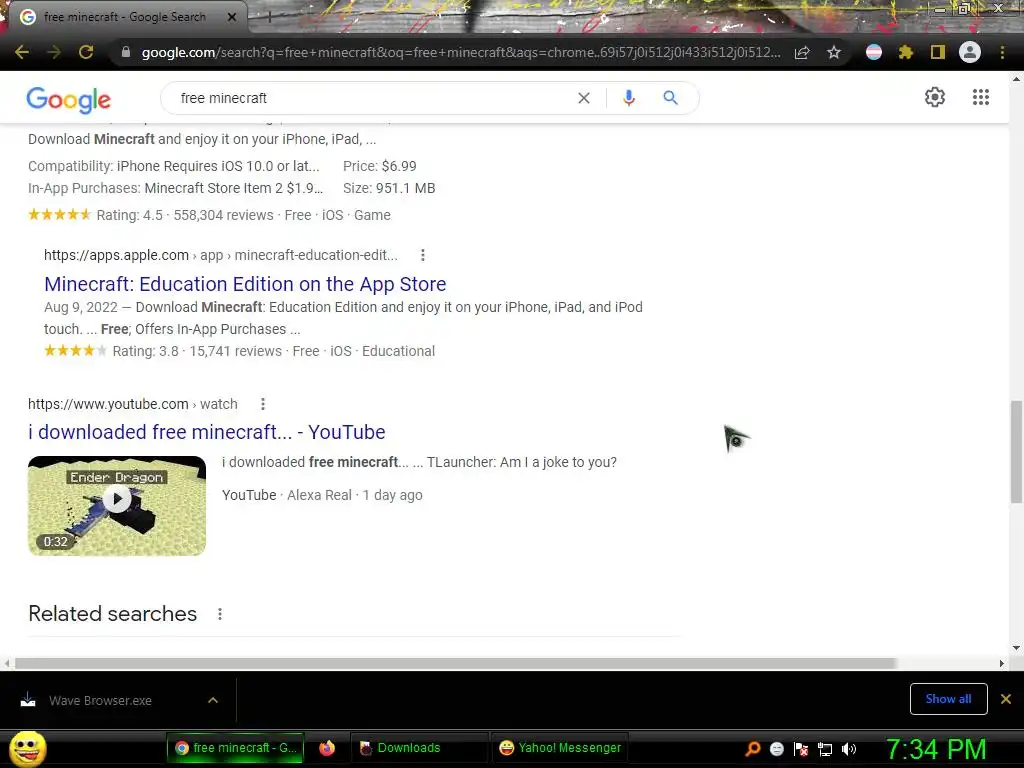This screenshot has height=768, width=1024.
Task: Click the browser forward arrow
Action: tap(54, 52)
